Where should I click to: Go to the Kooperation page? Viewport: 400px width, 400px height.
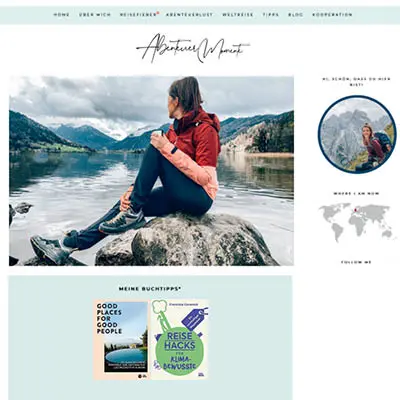(x=332, y=15)
